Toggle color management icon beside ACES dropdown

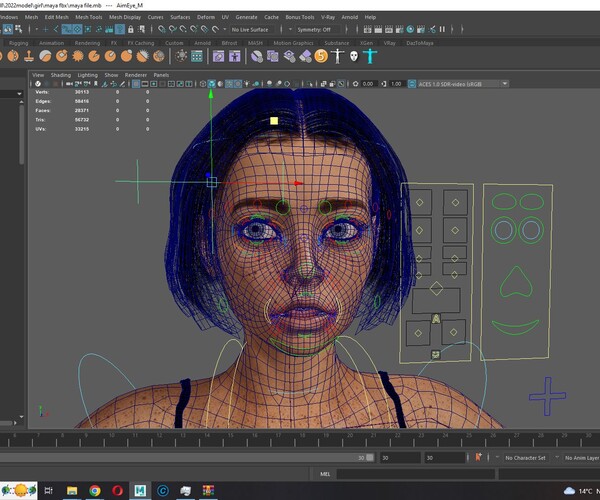point(412,84)
